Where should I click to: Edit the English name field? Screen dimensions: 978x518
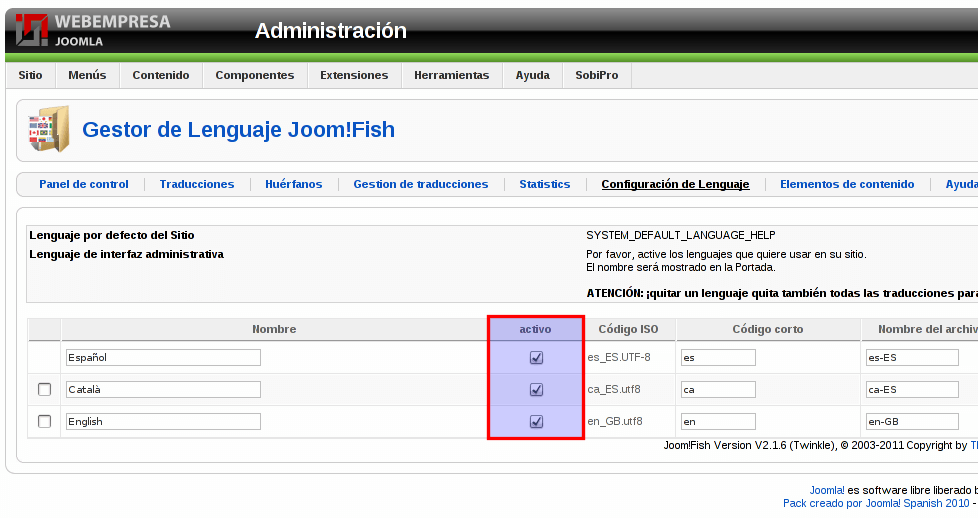pyautogui.click(x=163, y=421)
